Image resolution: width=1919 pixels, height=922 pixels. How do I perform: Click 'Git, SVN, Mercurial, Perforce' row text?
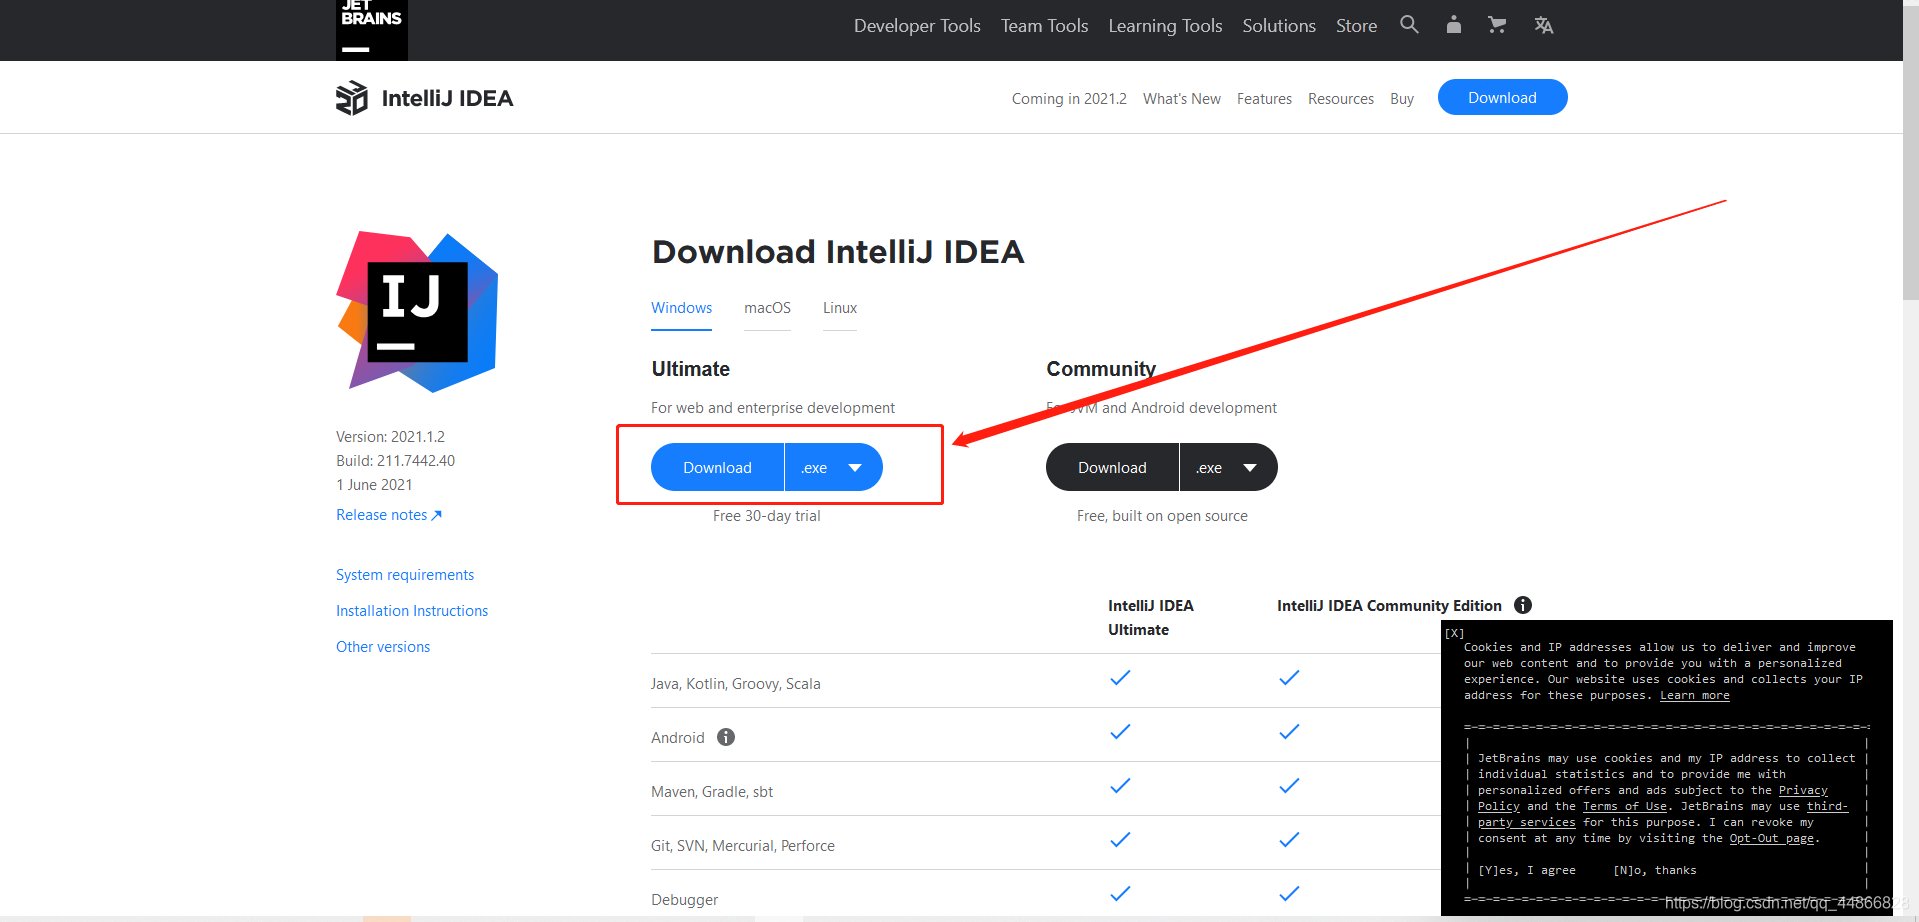point(743,846)
